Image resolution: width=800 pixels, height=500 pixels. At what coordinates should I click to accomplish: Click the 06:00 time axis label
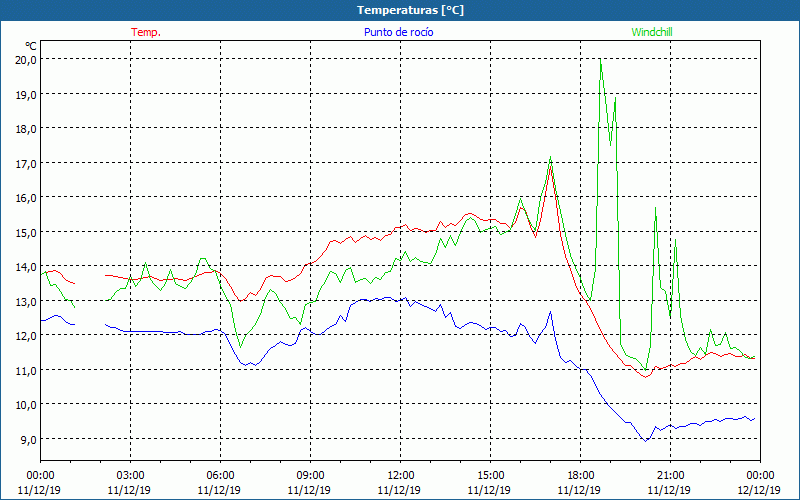click(220, 476)
